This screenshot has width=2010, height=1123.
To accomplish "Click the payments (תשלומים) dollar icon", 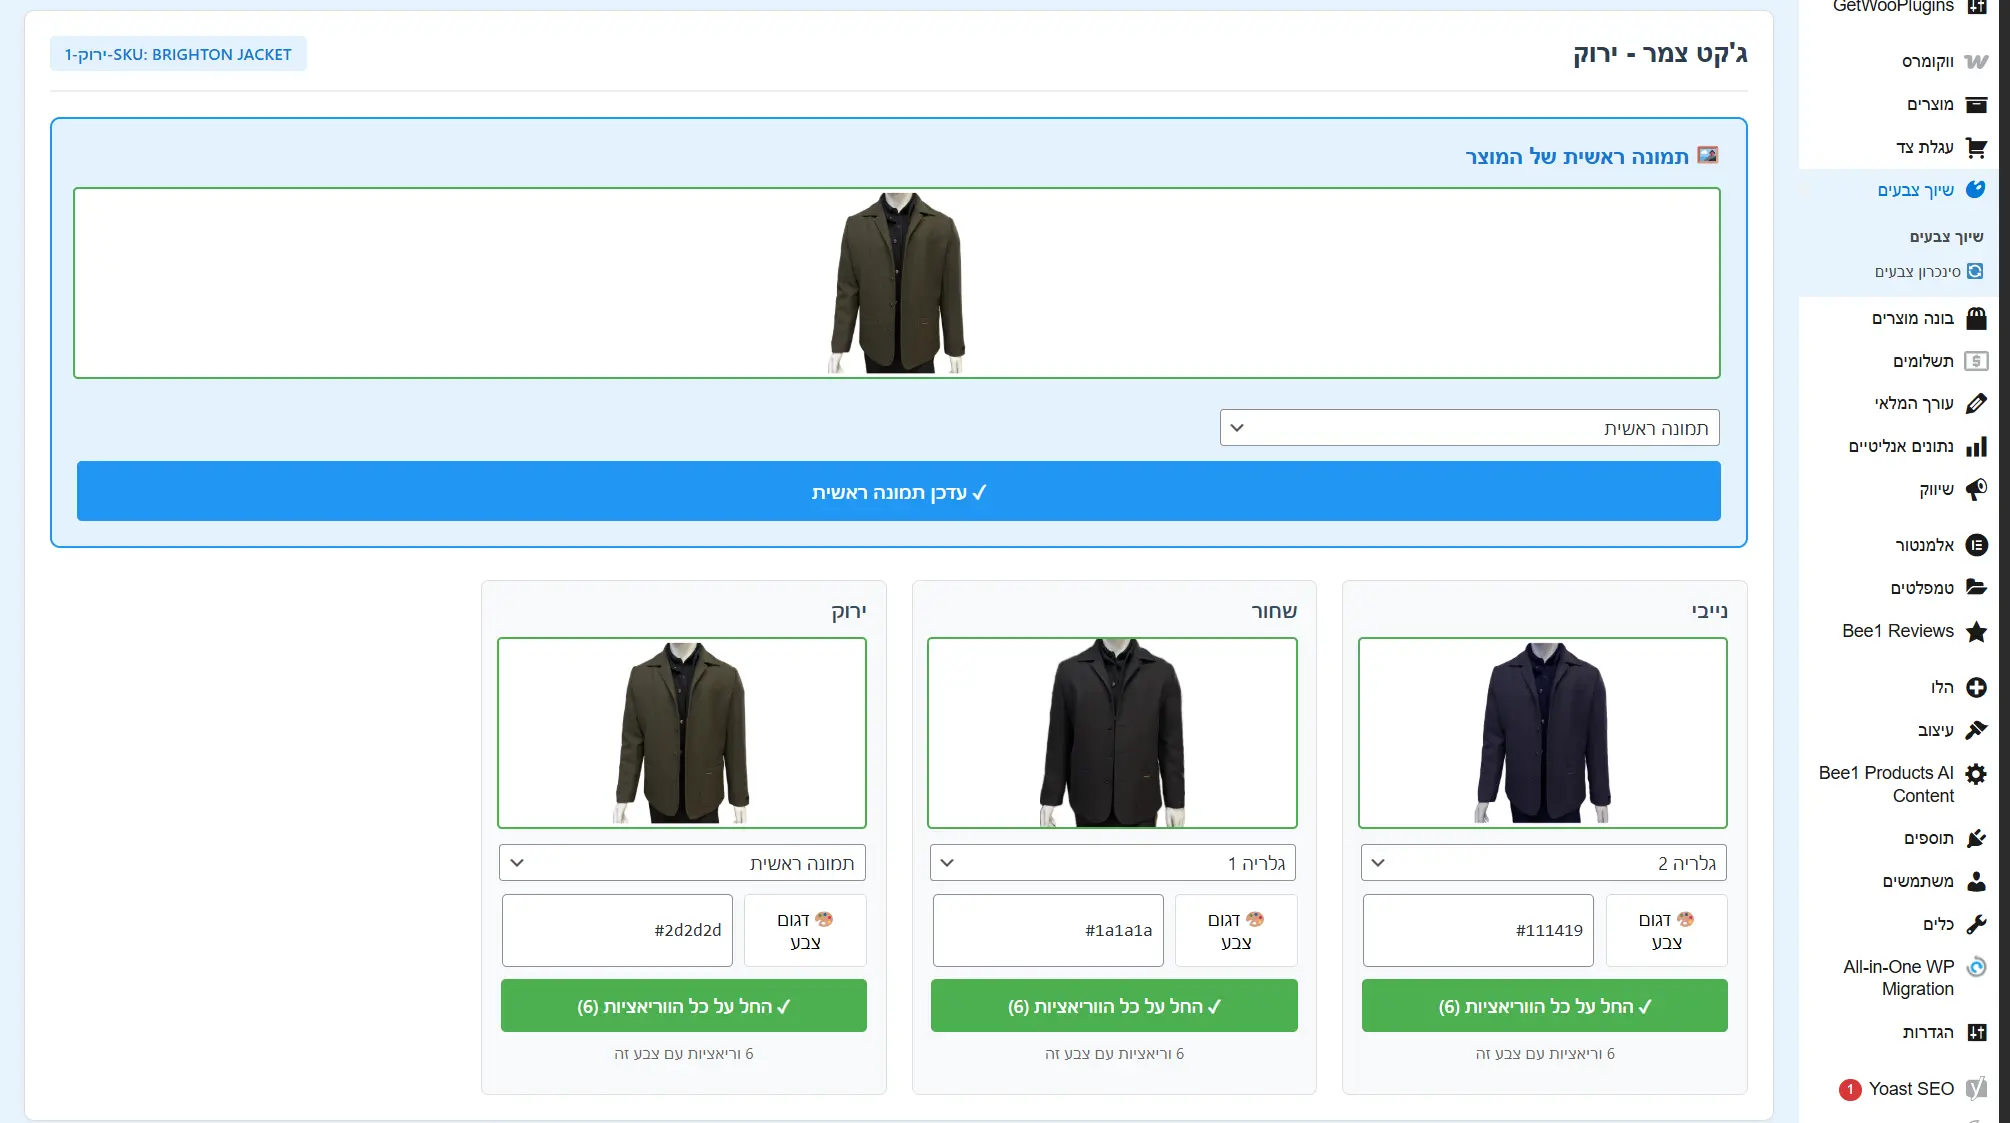I will (x=1976, y=361).
